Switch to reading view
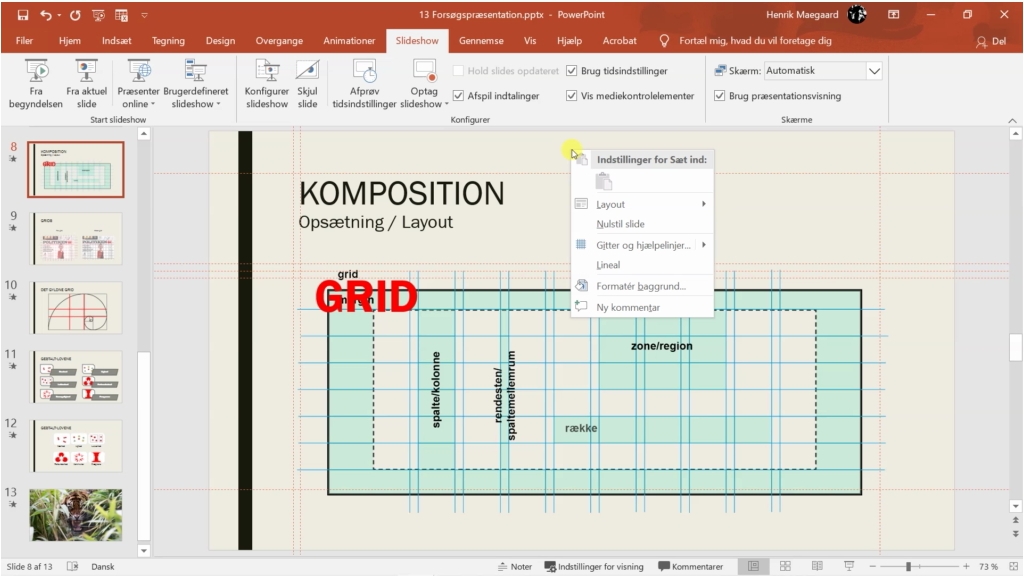The image size is (1024, 577). (817, 566)
